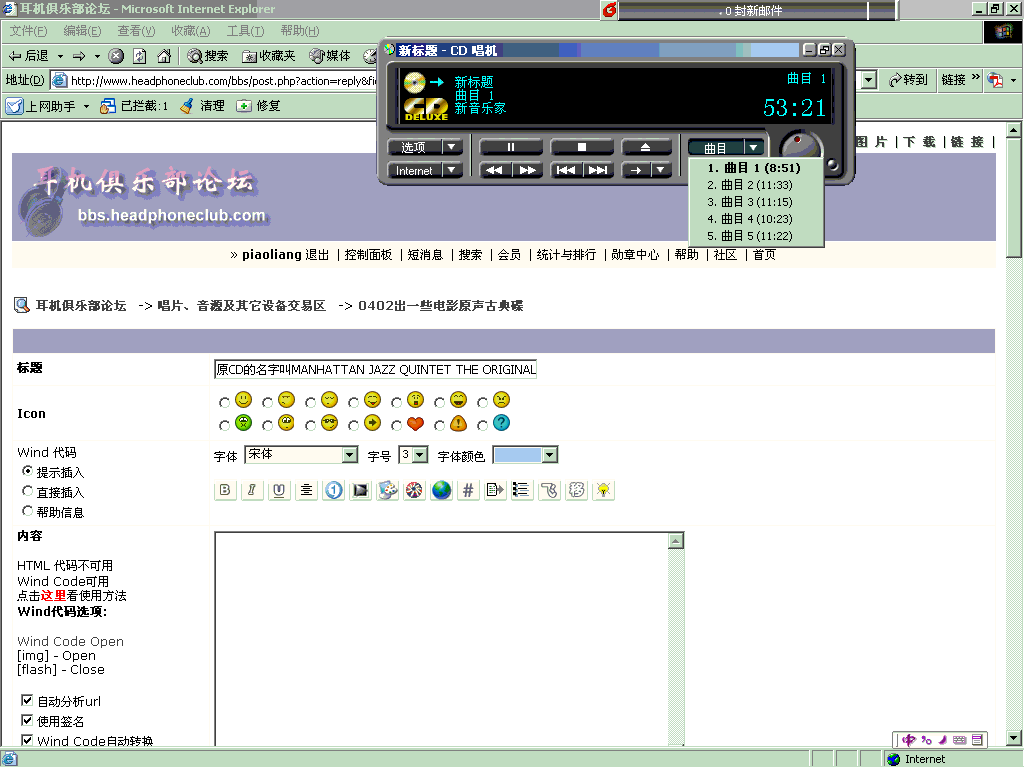Pause playback in the CD player
Viewport: 1024px width, 768px height.
click(511, 147)
